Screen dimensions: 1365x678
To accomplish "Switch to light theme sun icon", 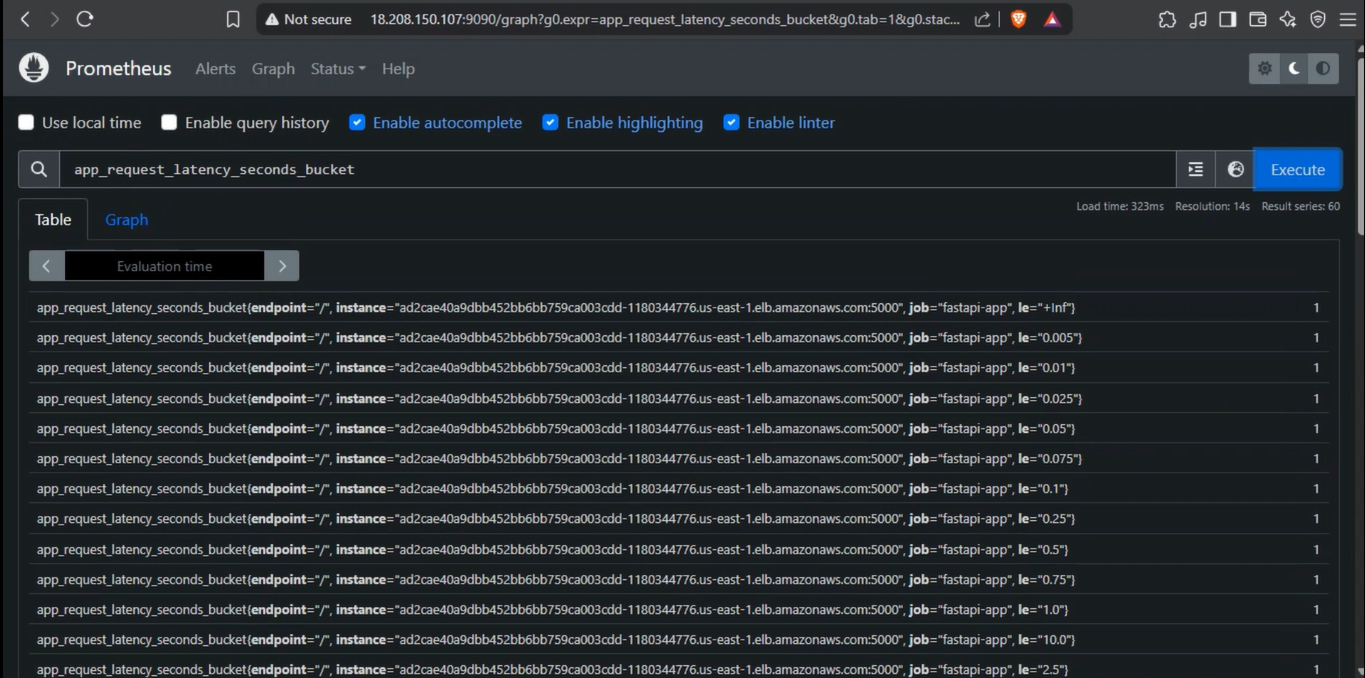I will point(1264,68).
